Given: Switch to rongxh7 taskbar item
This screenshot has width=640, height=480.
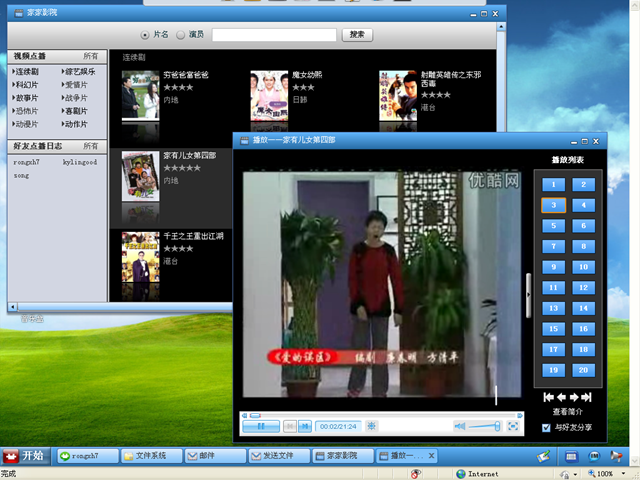Looking at the screenshot, I should (88, 456).
